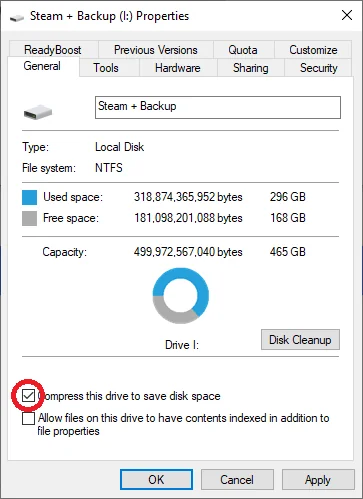363x499 pixels.
Task: Open the Security tab
Action: (319, 68)
